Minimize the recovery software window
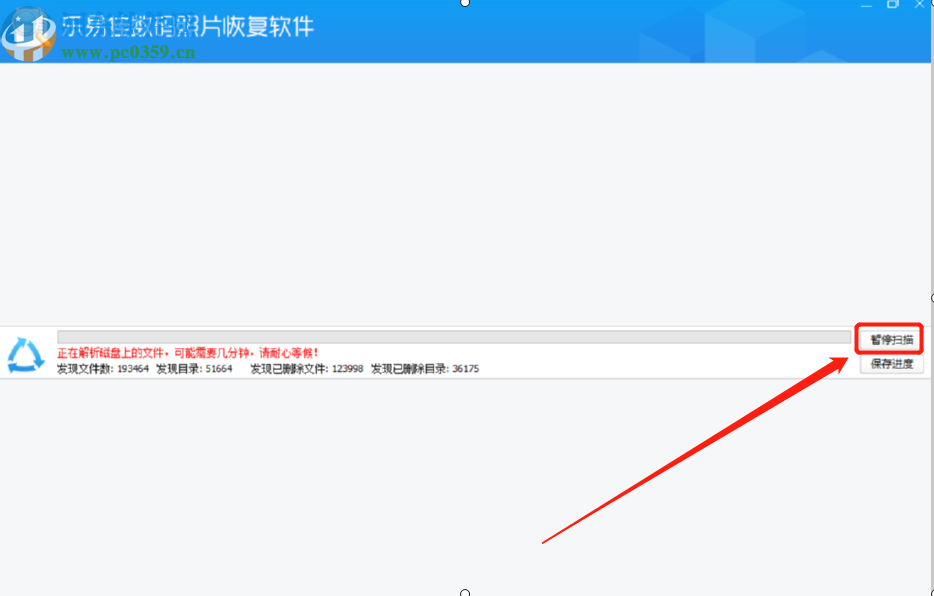This screenshot has height=596, width=934. pyautogui.click(x=866, y=5)
